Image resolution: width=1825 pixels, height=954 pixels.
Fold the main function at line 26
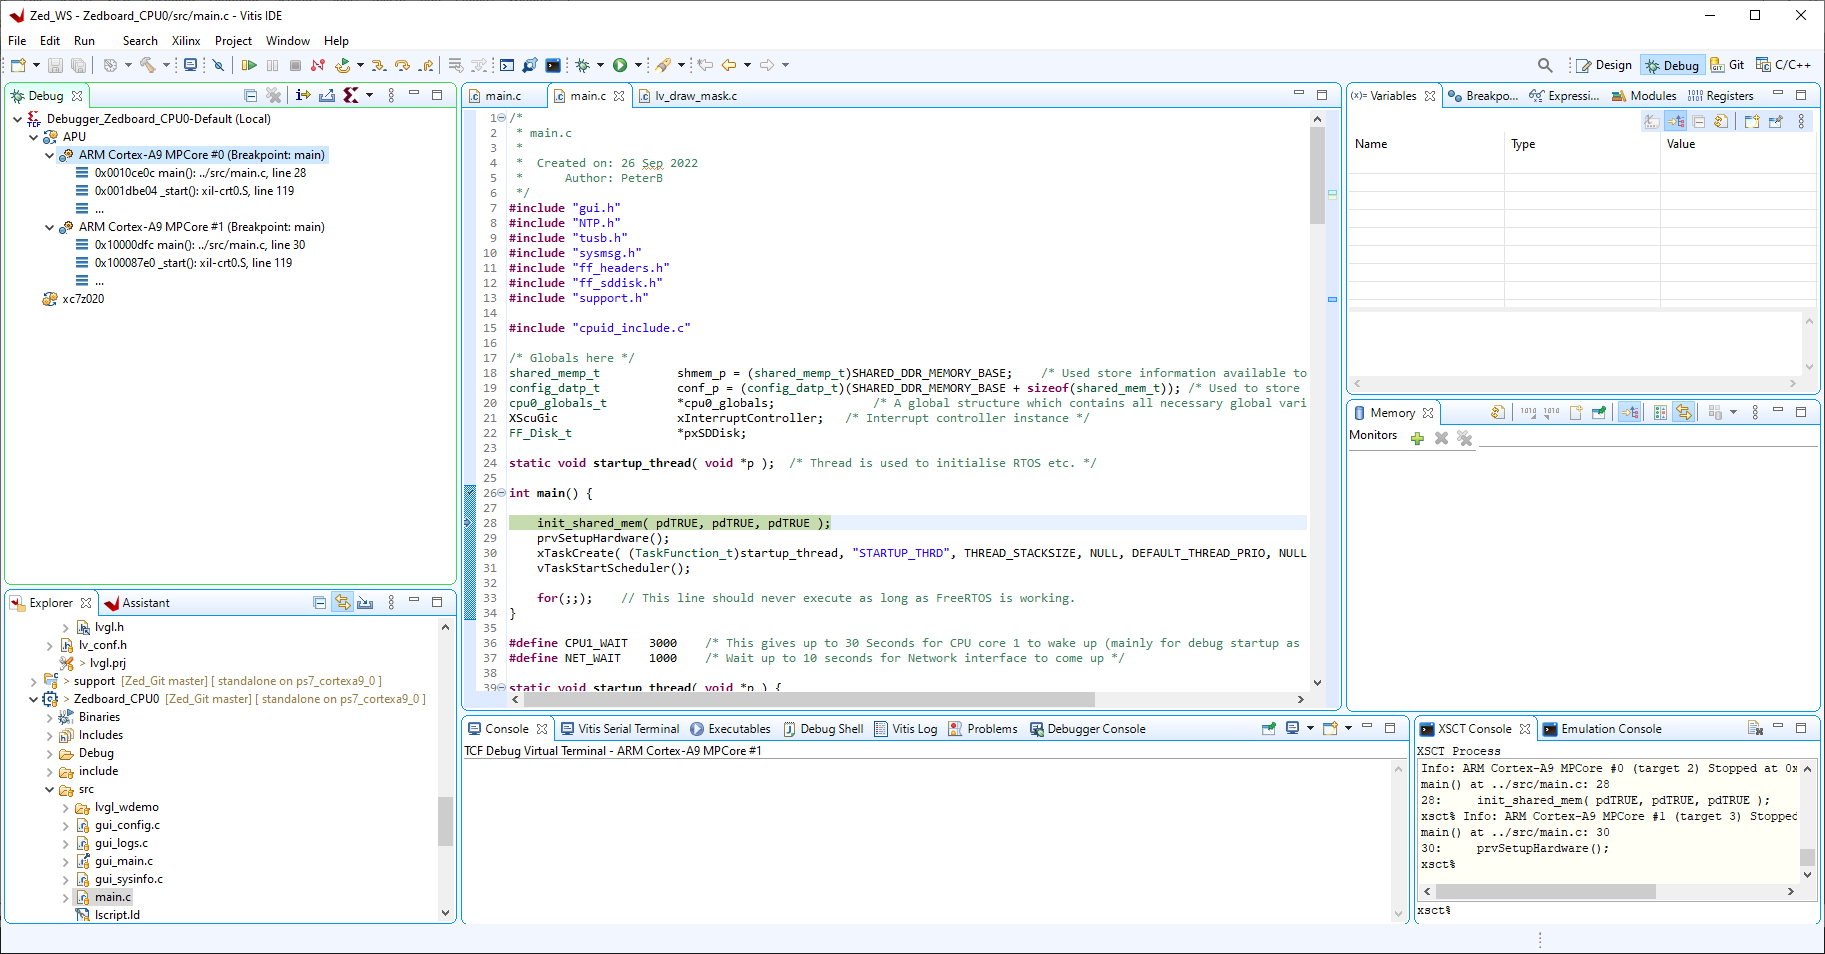click(501, 493)
